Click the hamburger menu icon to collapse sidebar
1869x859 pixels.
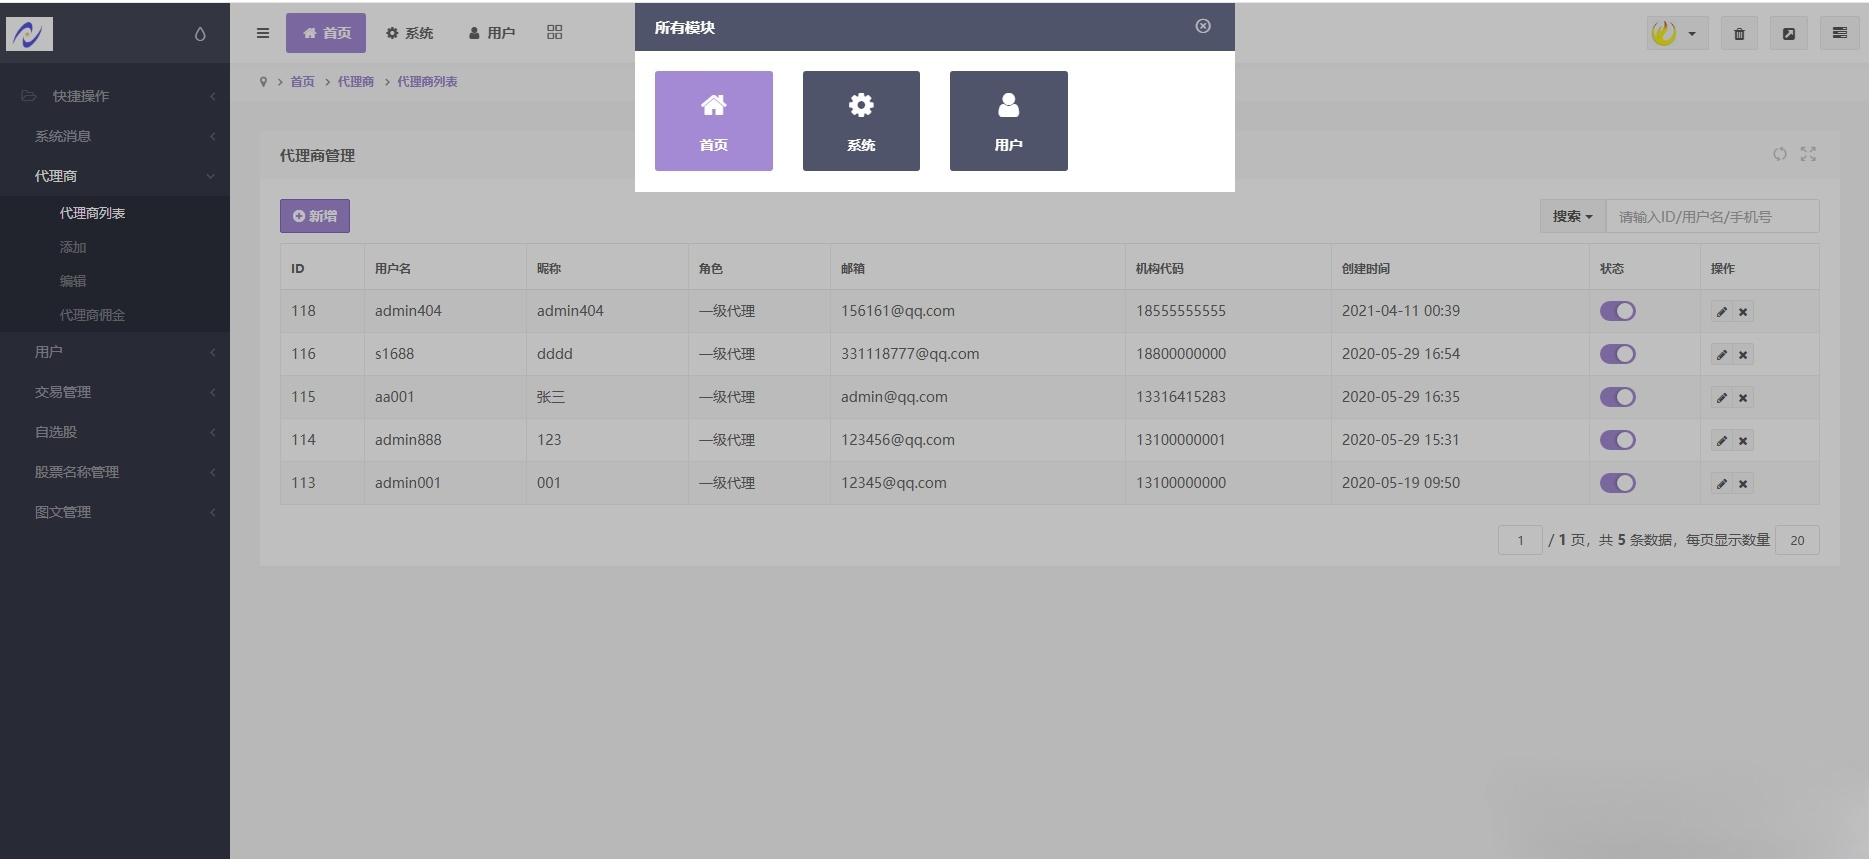coord(263,33)
